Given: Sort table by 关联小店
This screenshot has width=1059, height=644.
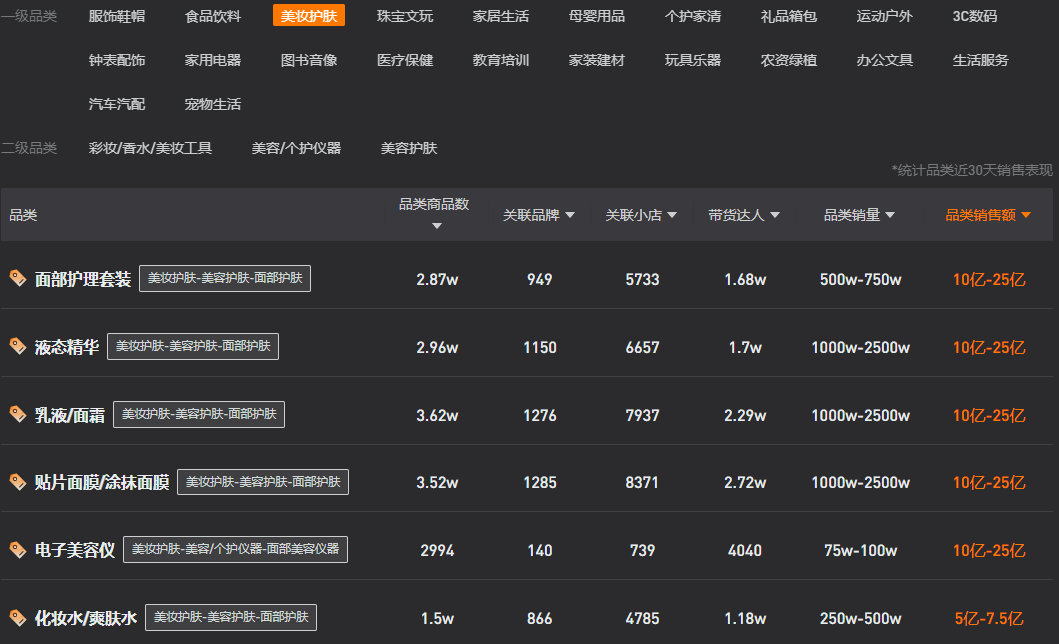Looking at the screenshot, I should [x=641, y=215].
